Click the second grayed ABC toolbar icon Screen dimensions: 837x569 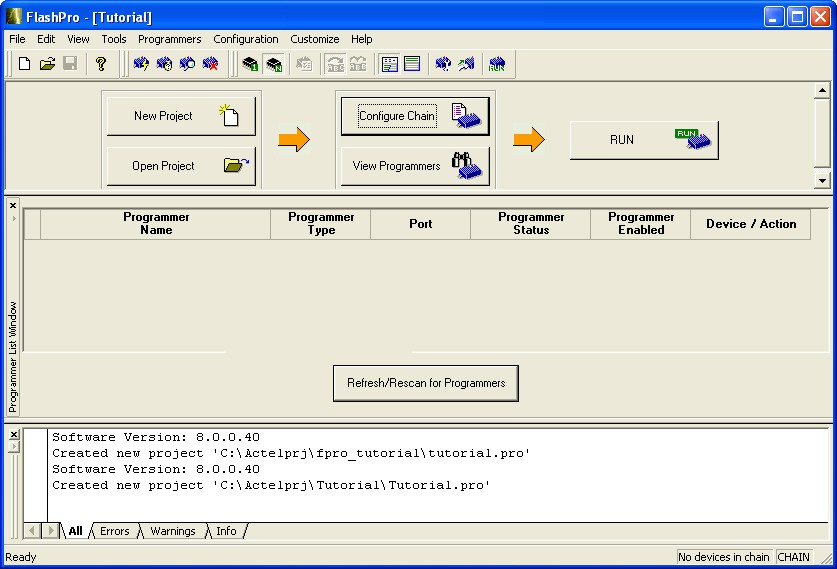[358, 64]
